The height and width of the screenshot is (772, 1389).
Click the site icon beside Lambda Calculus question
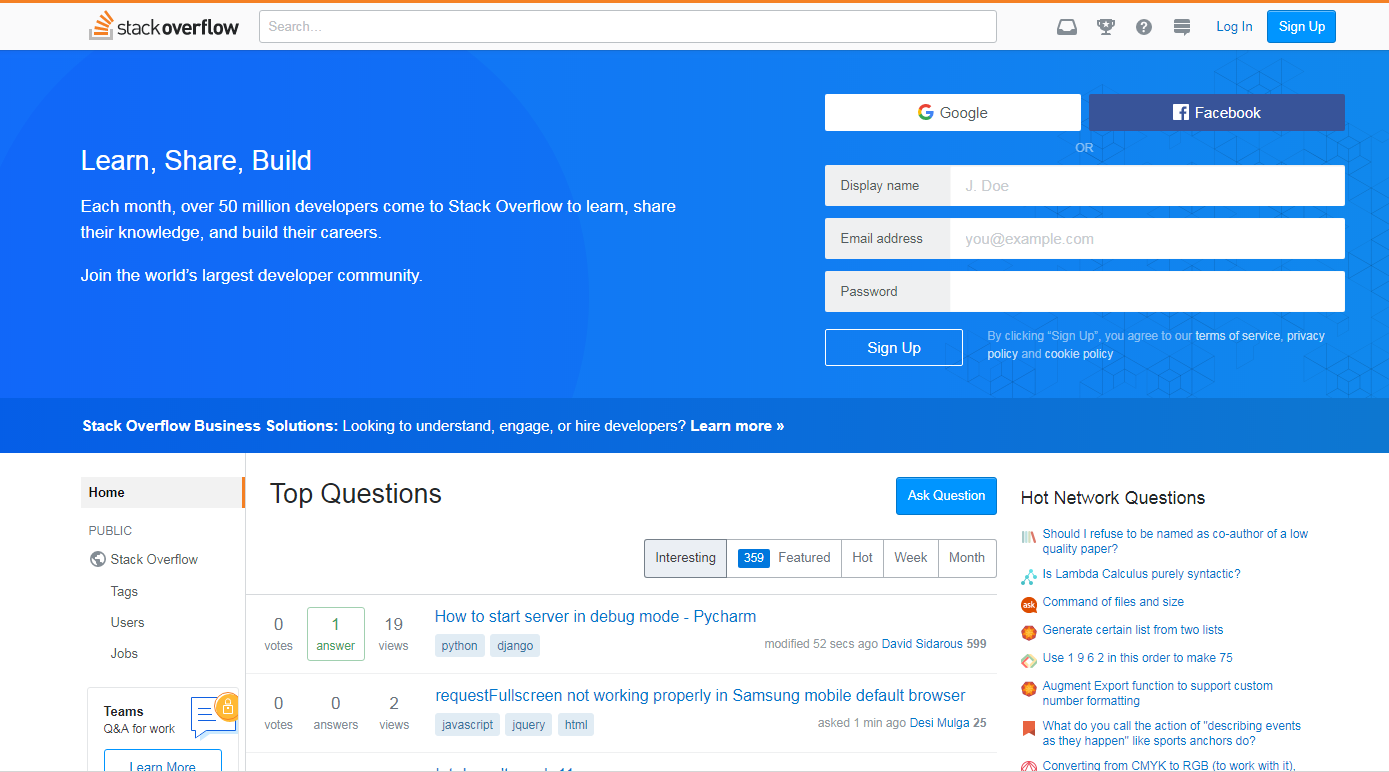tap(1028, 576)
